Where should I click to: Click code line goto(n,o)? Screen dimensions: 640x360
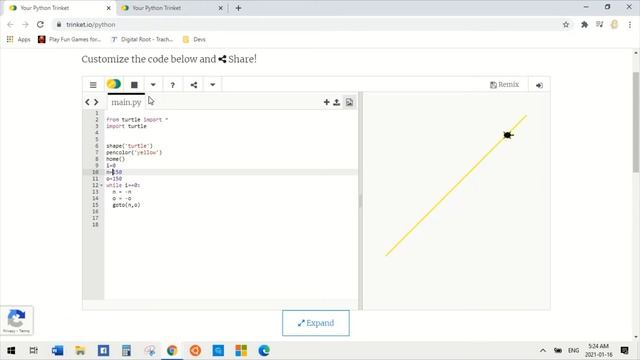[127, 205]
